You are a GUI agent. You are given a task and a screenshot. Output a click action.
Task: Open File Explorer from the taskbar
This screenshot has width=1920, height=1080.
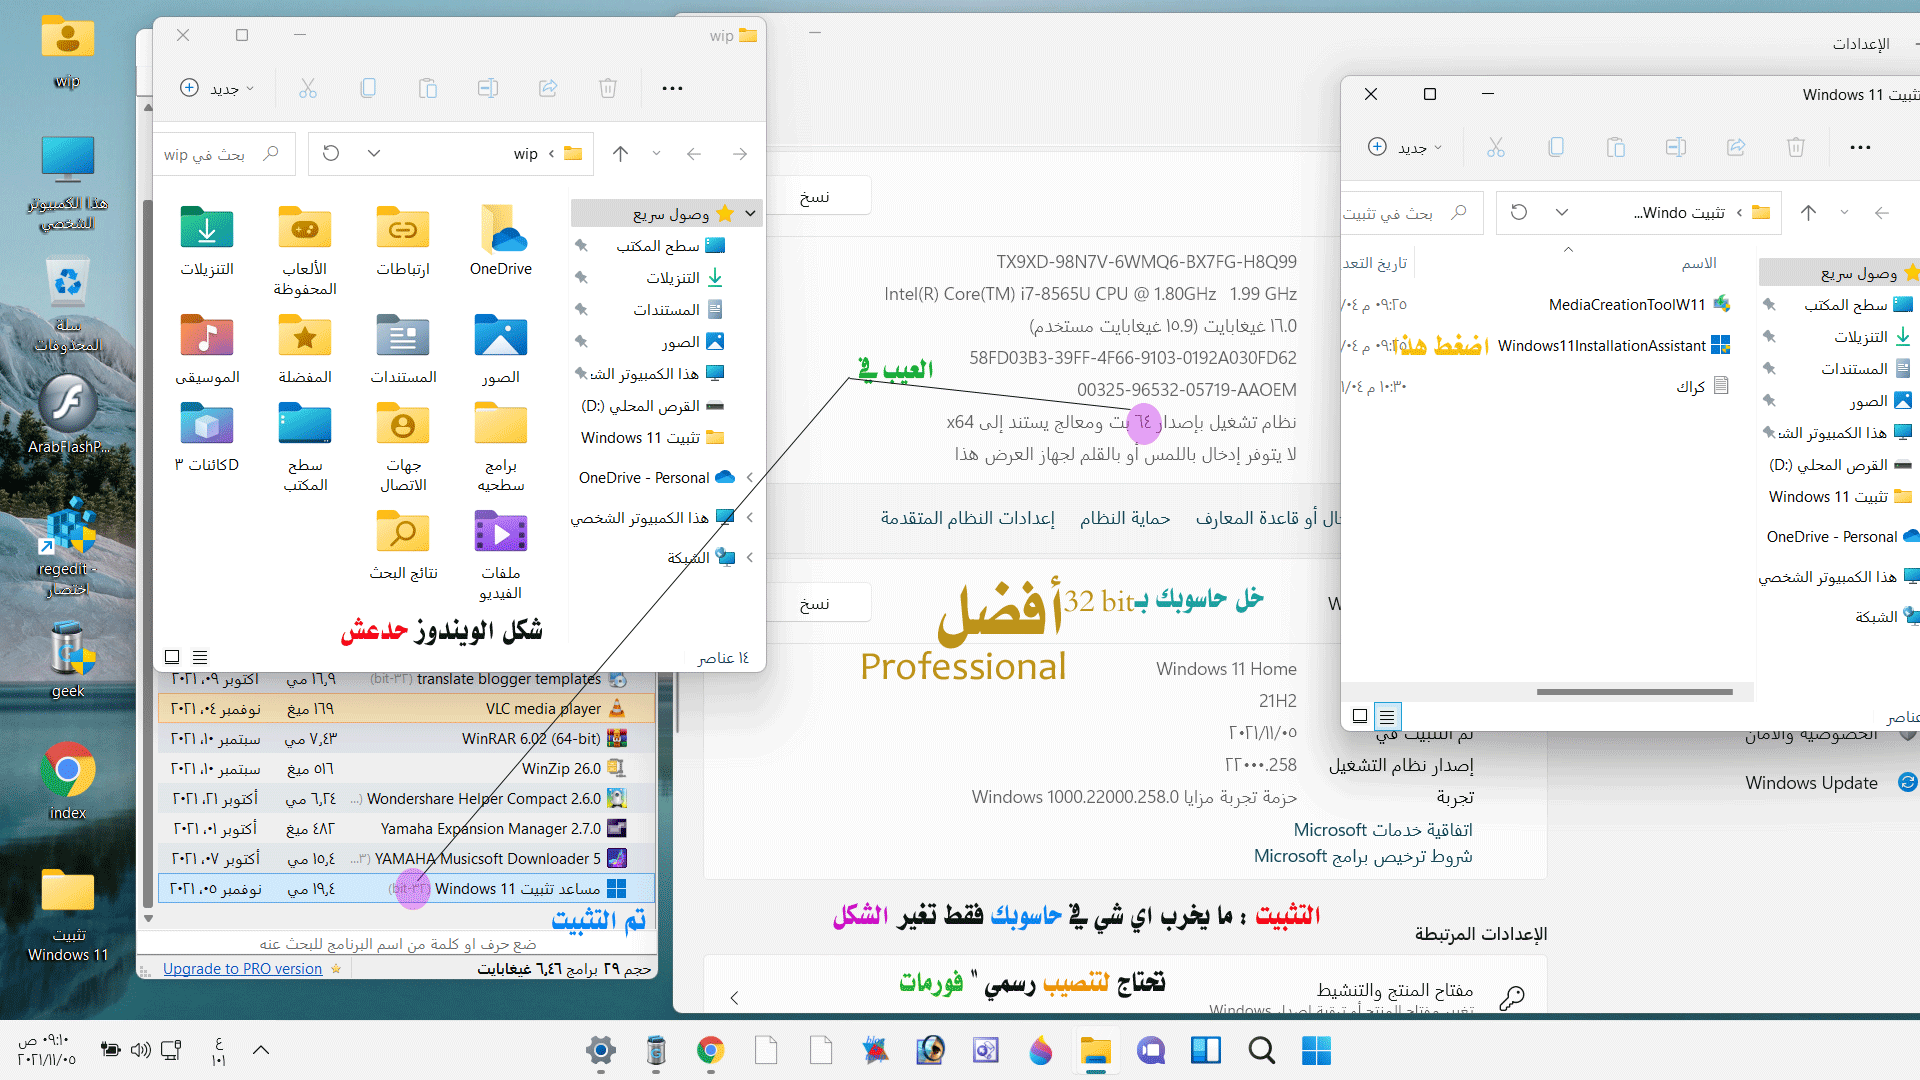pos(1095,1050)
